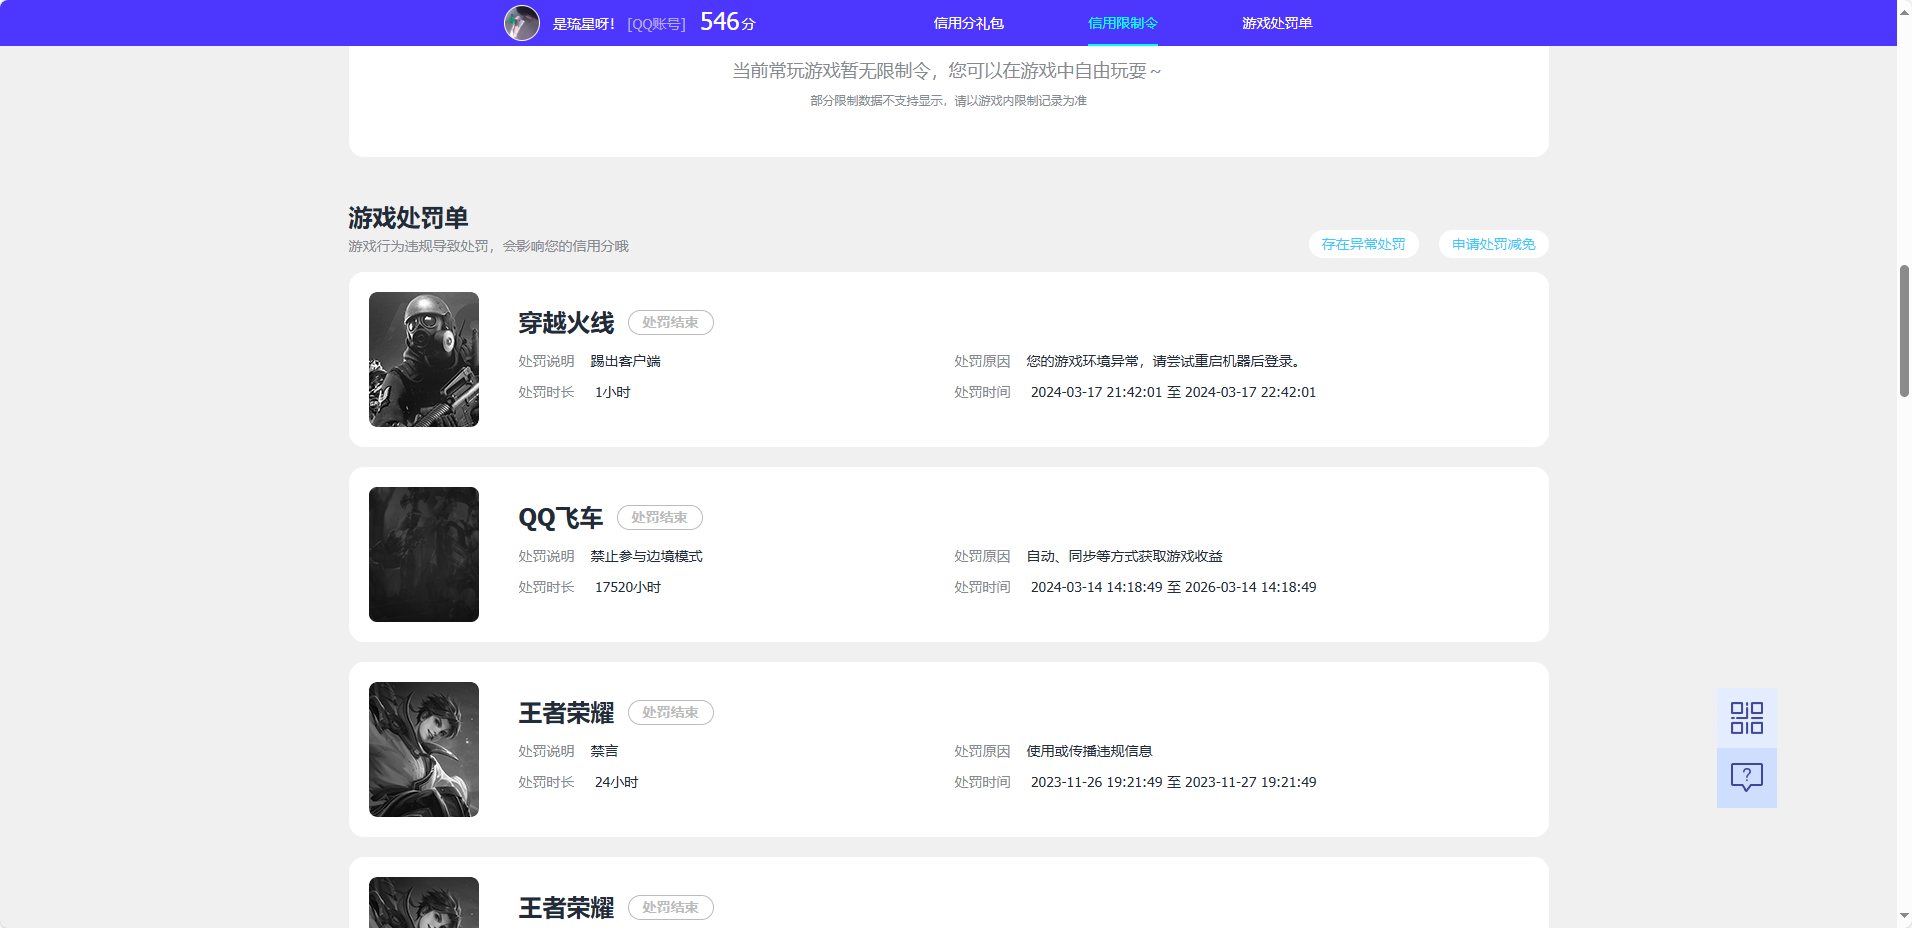Click the 穿越火线 game title
This screenshot has height=928, width=1912.
(566, 322)
